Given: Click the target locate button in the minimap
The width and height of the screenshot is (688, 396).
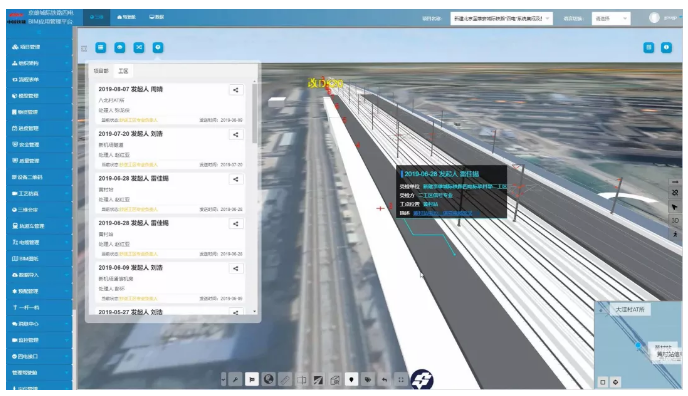Looking at the screenshot, I should tap(616, 382).
